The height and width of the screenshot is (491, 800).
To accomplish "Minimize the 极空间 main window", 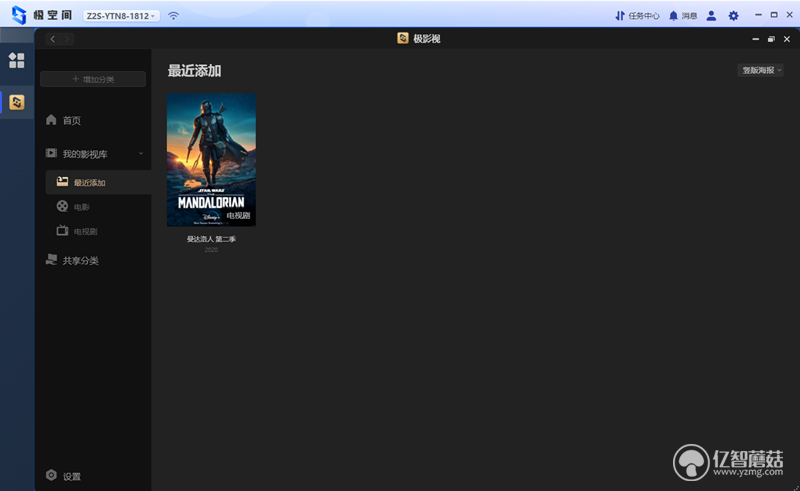I will pyautogui.click(x=758, y=15).
